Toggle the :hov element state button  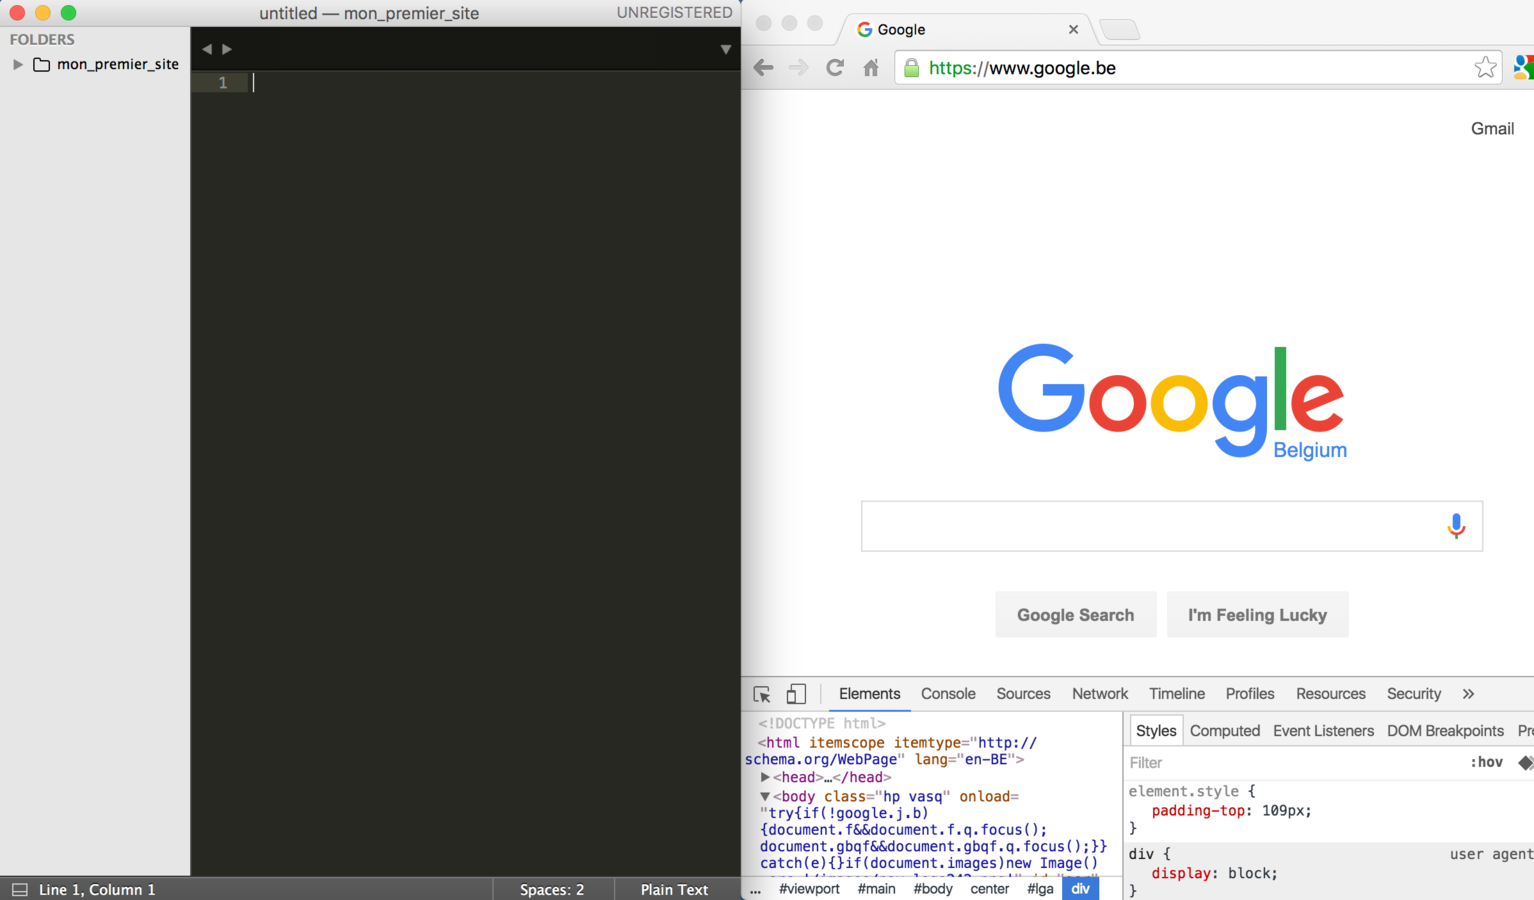click(1486, 763)
